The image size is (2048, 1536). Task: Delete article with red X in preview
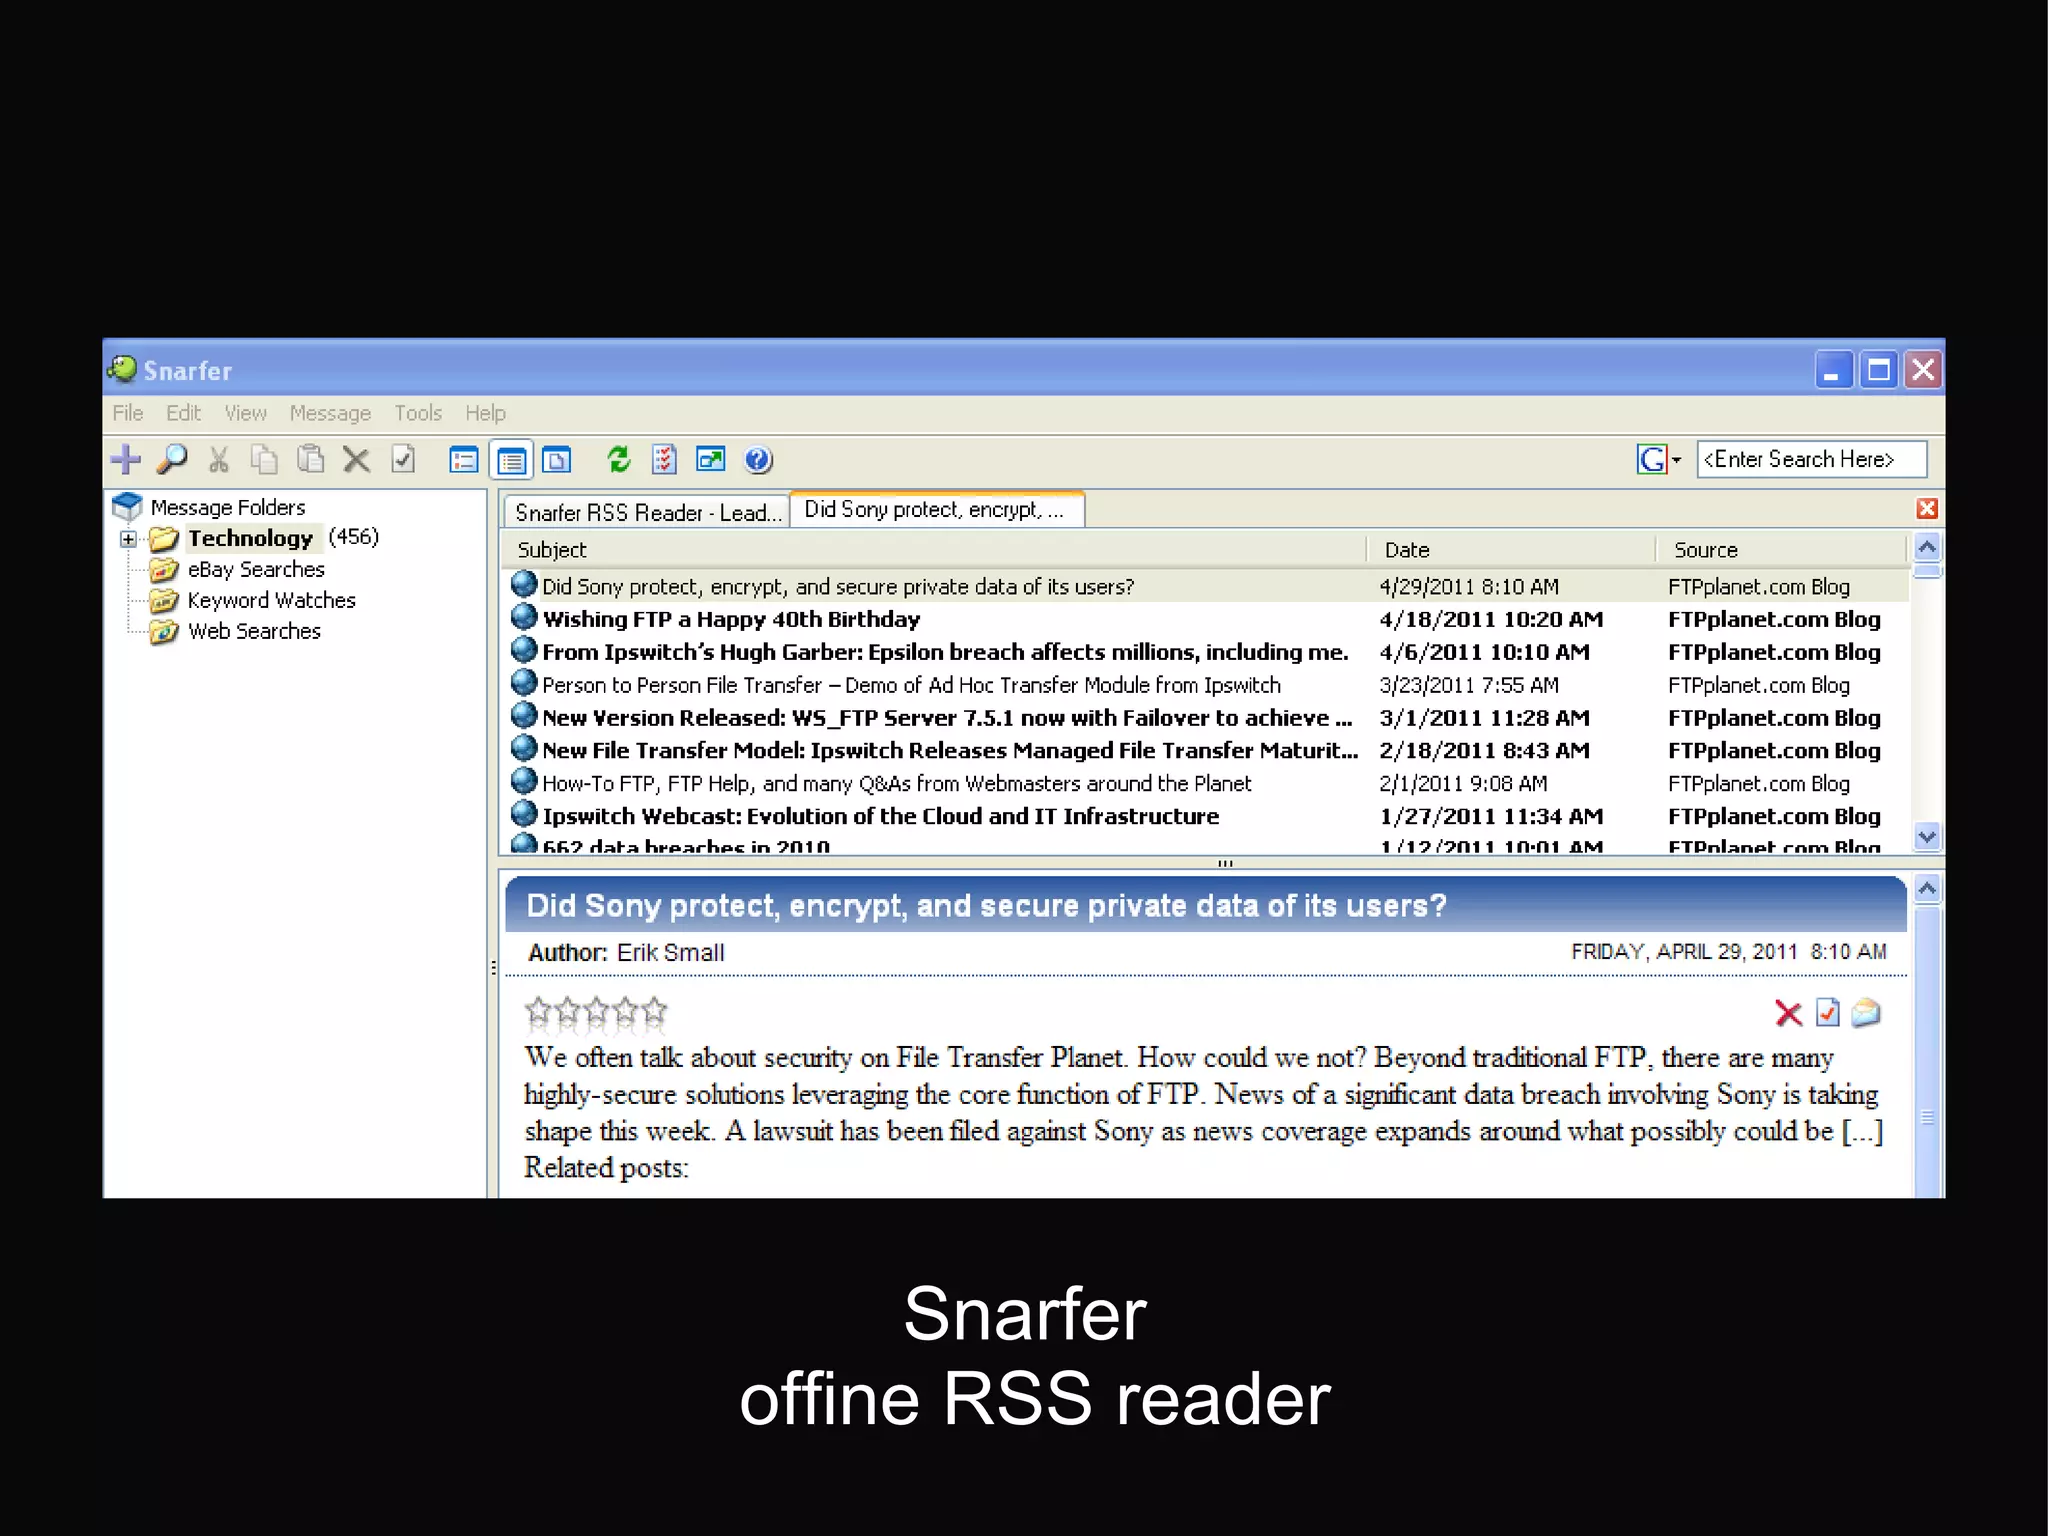pos(1788,1014)
